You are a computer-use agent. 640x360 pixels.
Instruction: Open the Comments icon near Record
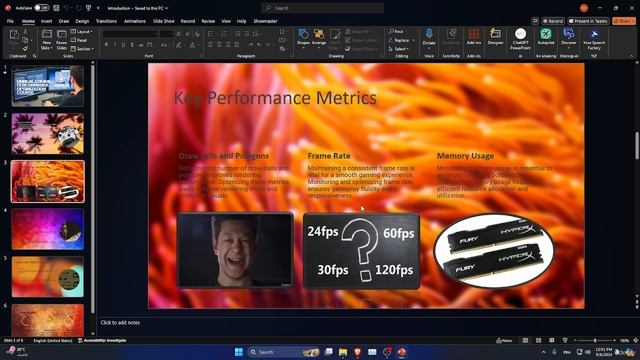535,21
